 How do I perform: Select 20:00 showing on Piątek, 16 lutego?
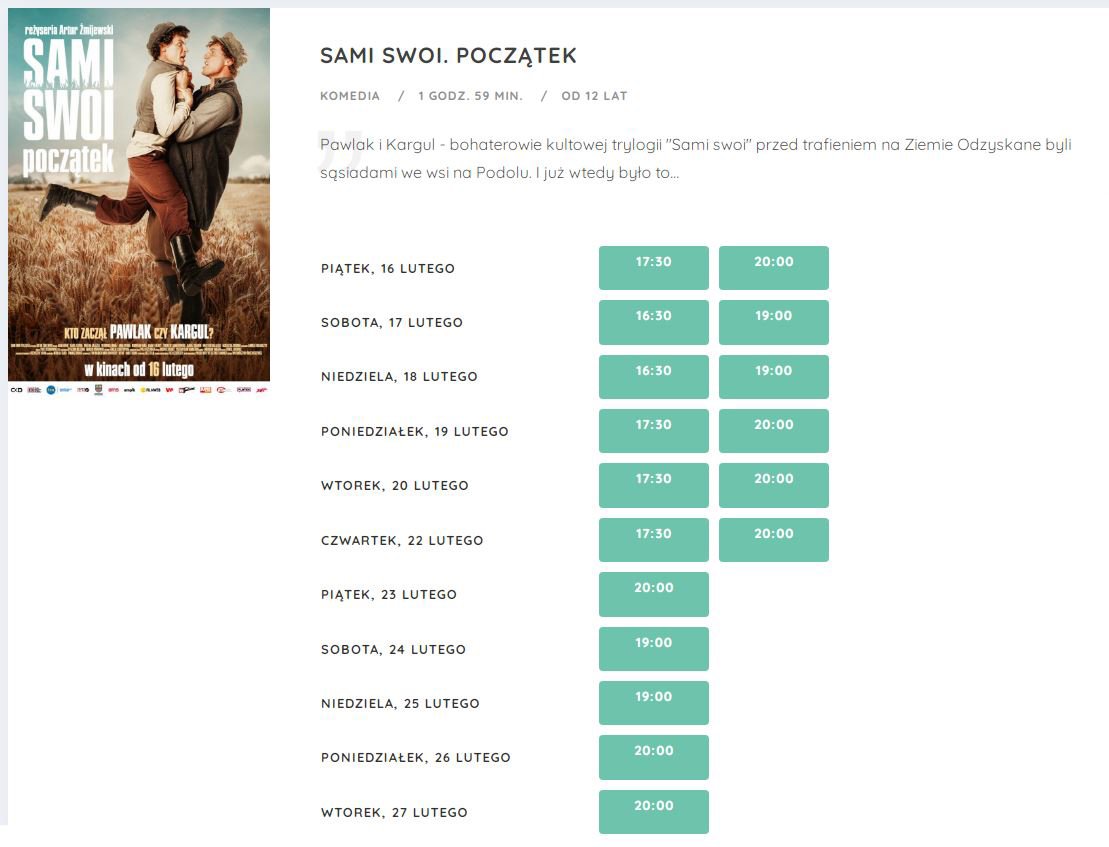(x=774, y=268)
